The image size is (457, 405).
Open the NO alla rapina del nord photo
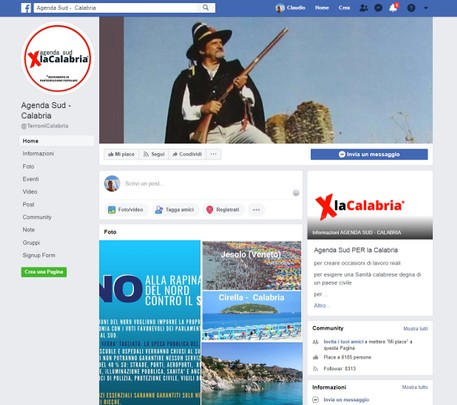[x=150, y=322]
